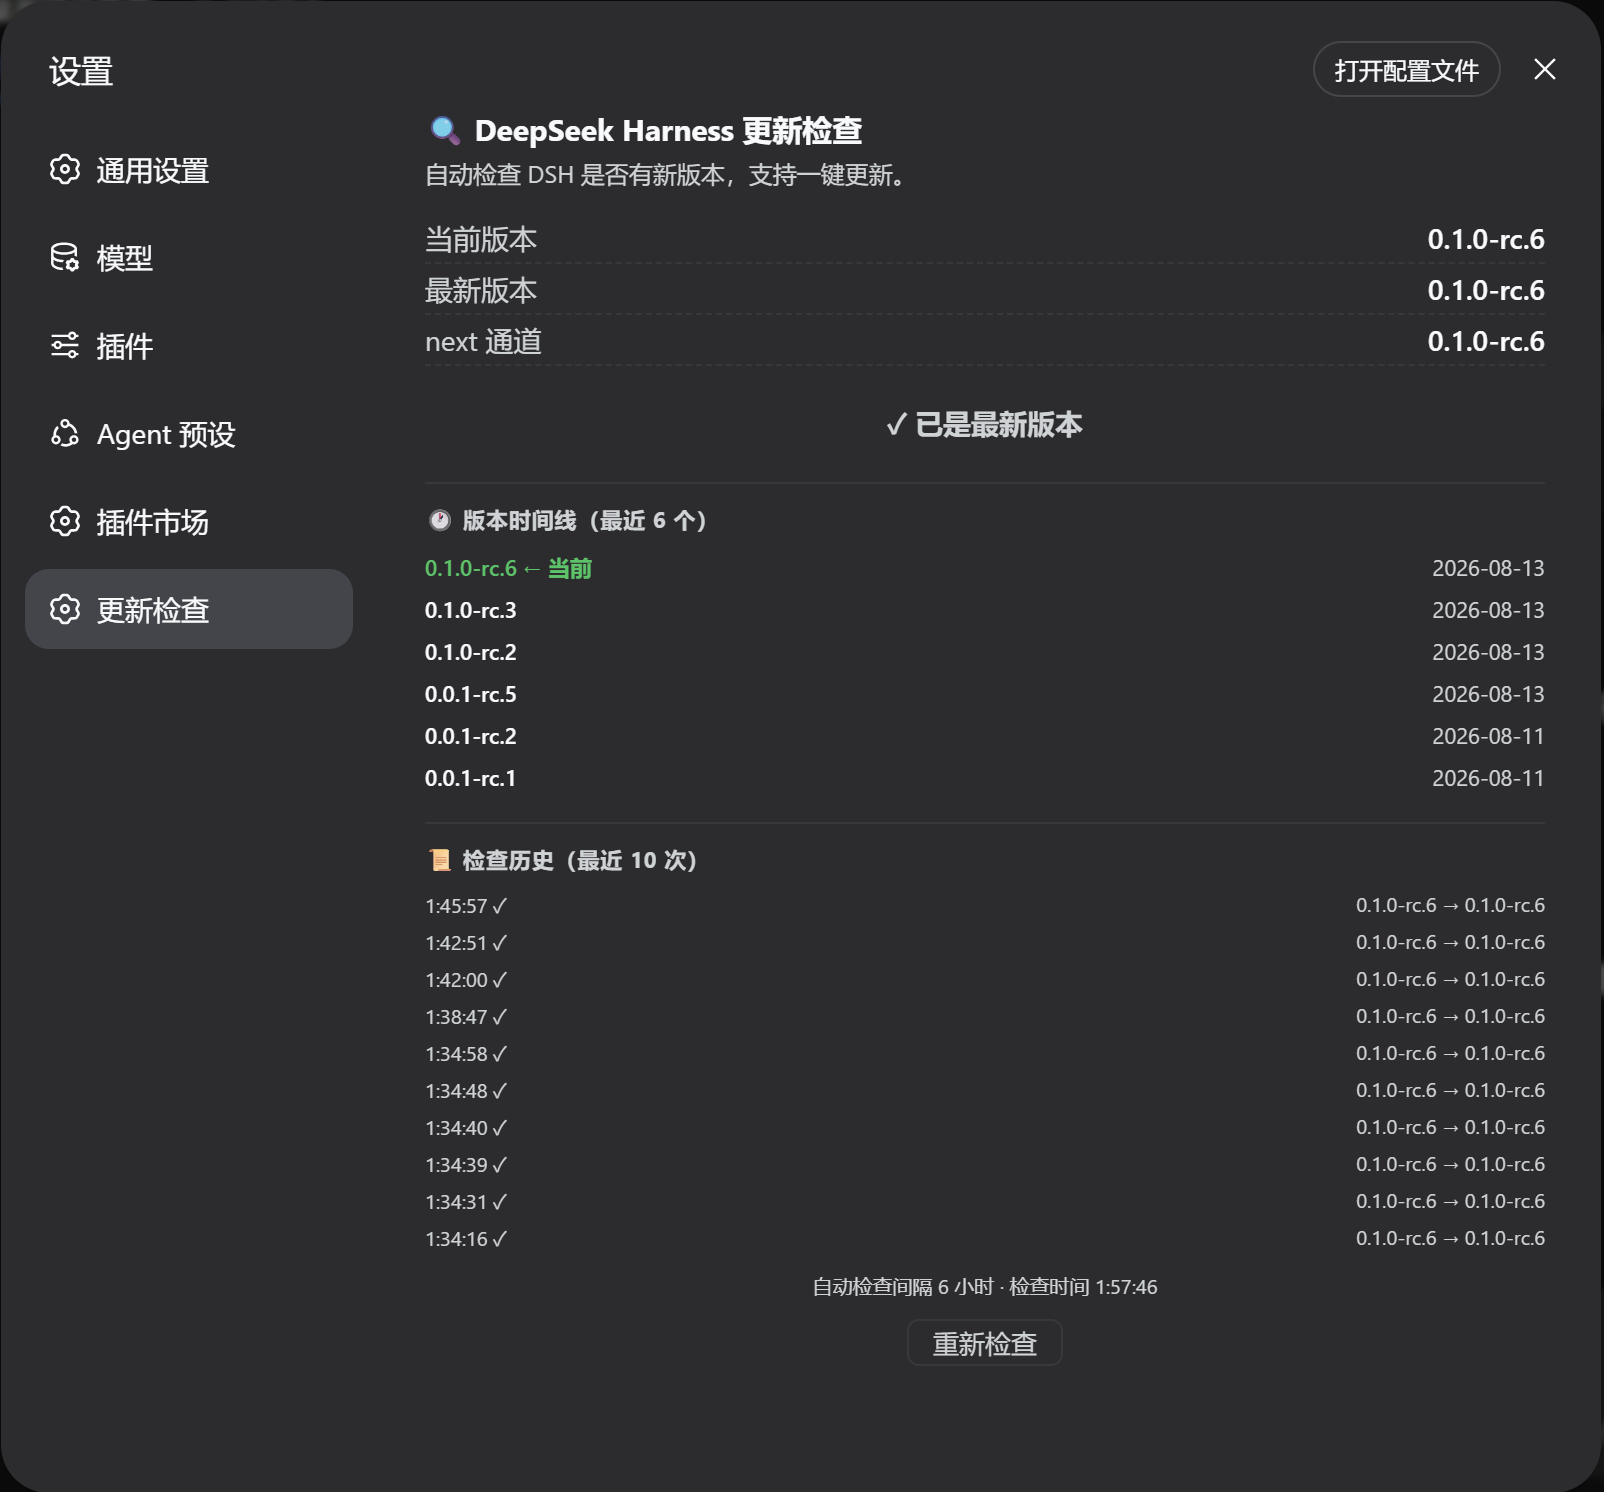Screen dimensions: 1604x1492
Task: Click history entry 1:42:00 ✓
Action: [x=467, y=980]
